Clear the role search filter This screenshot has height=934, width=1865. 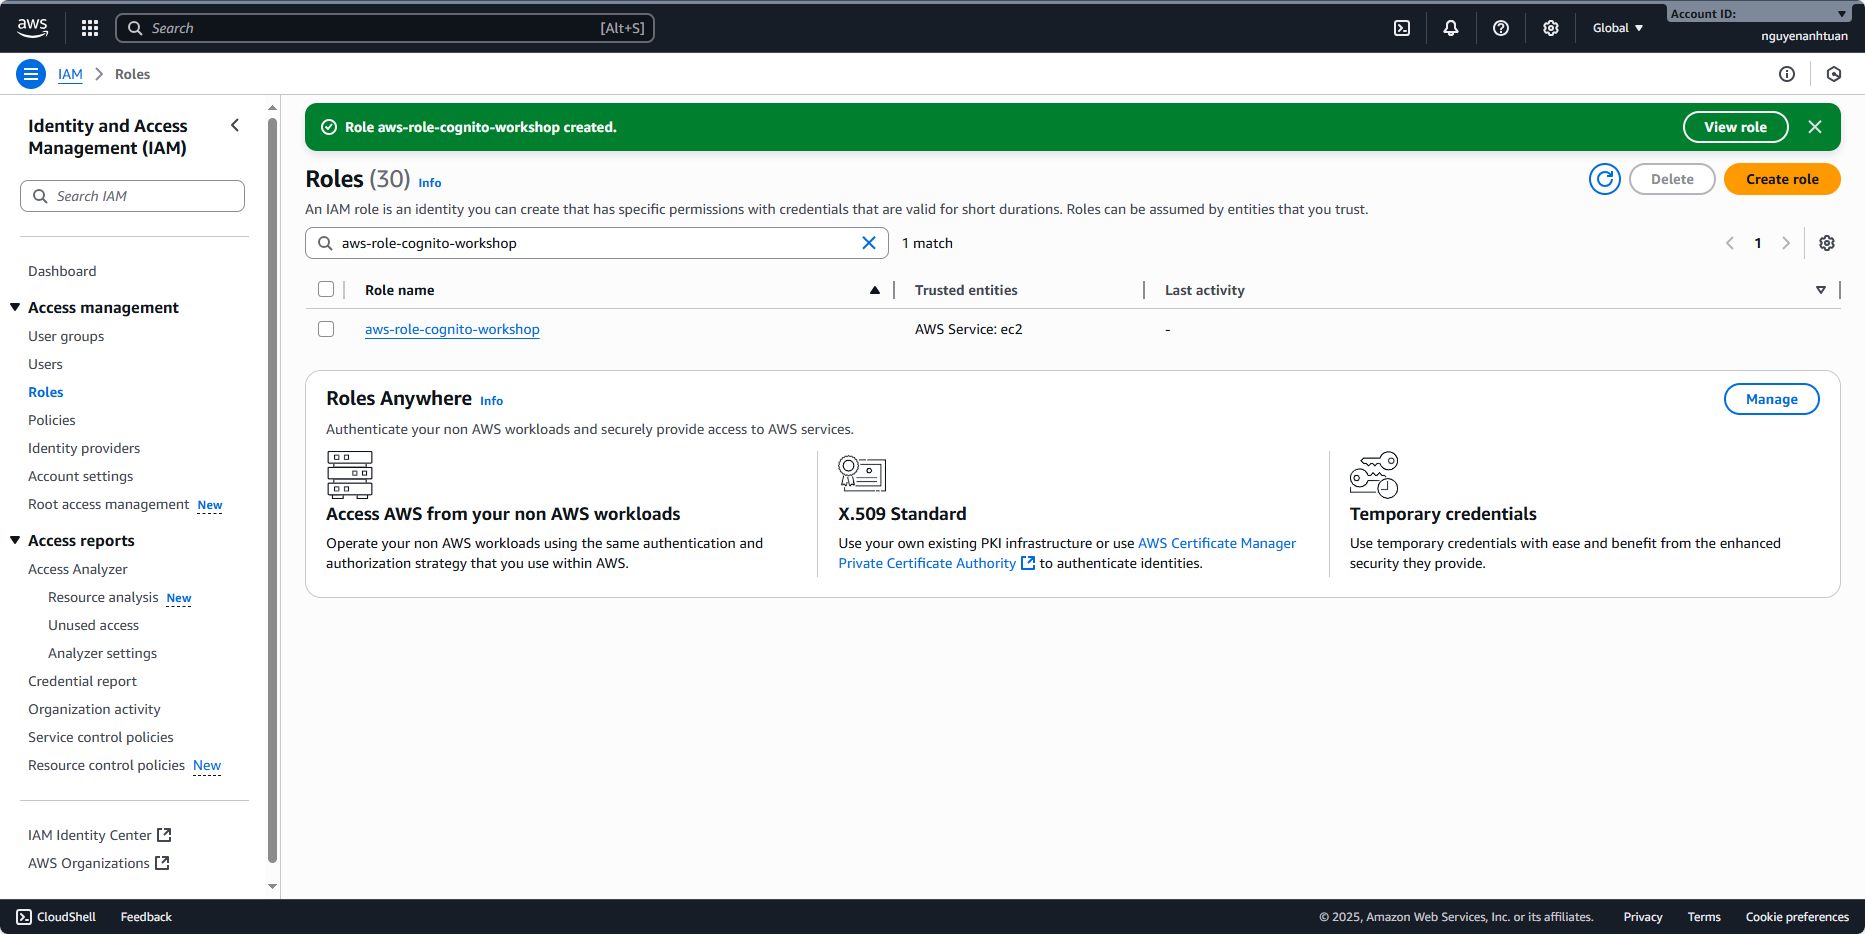pyautogui.click(x=868, y=243)
